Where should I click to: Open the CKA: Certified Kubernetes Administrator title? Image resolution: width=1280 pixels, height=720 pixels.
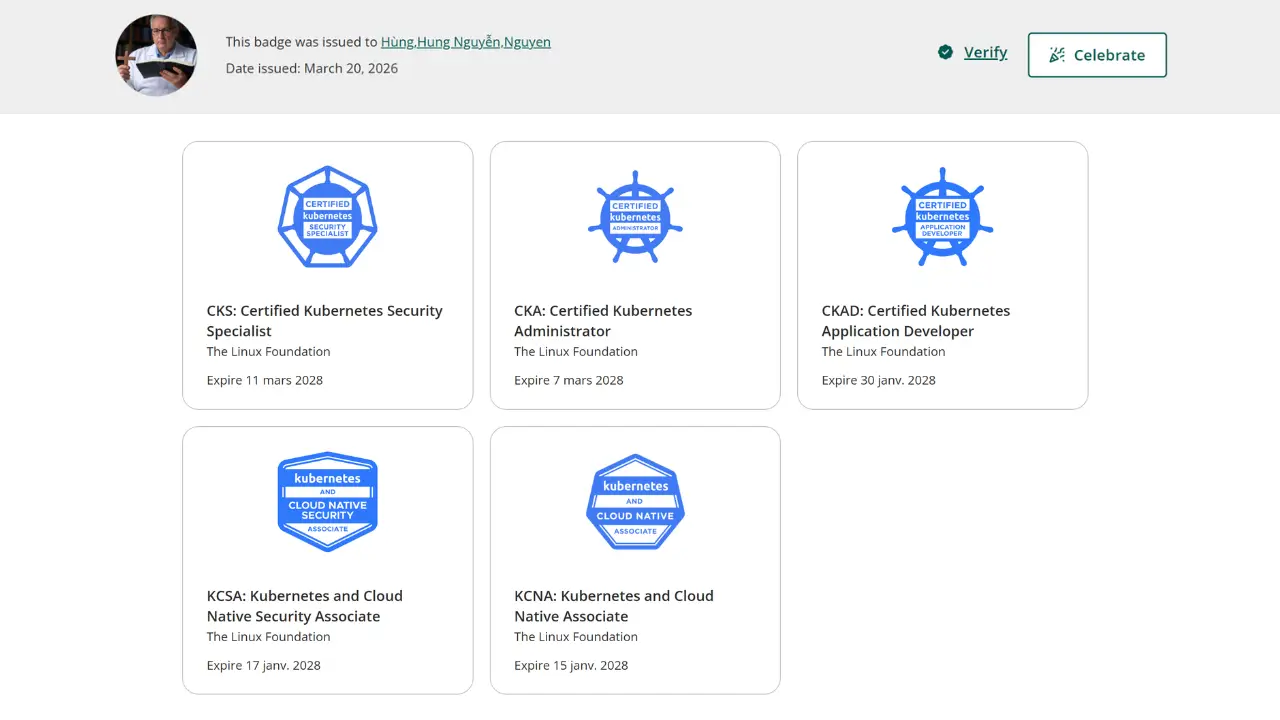click(x=603, y=321)
